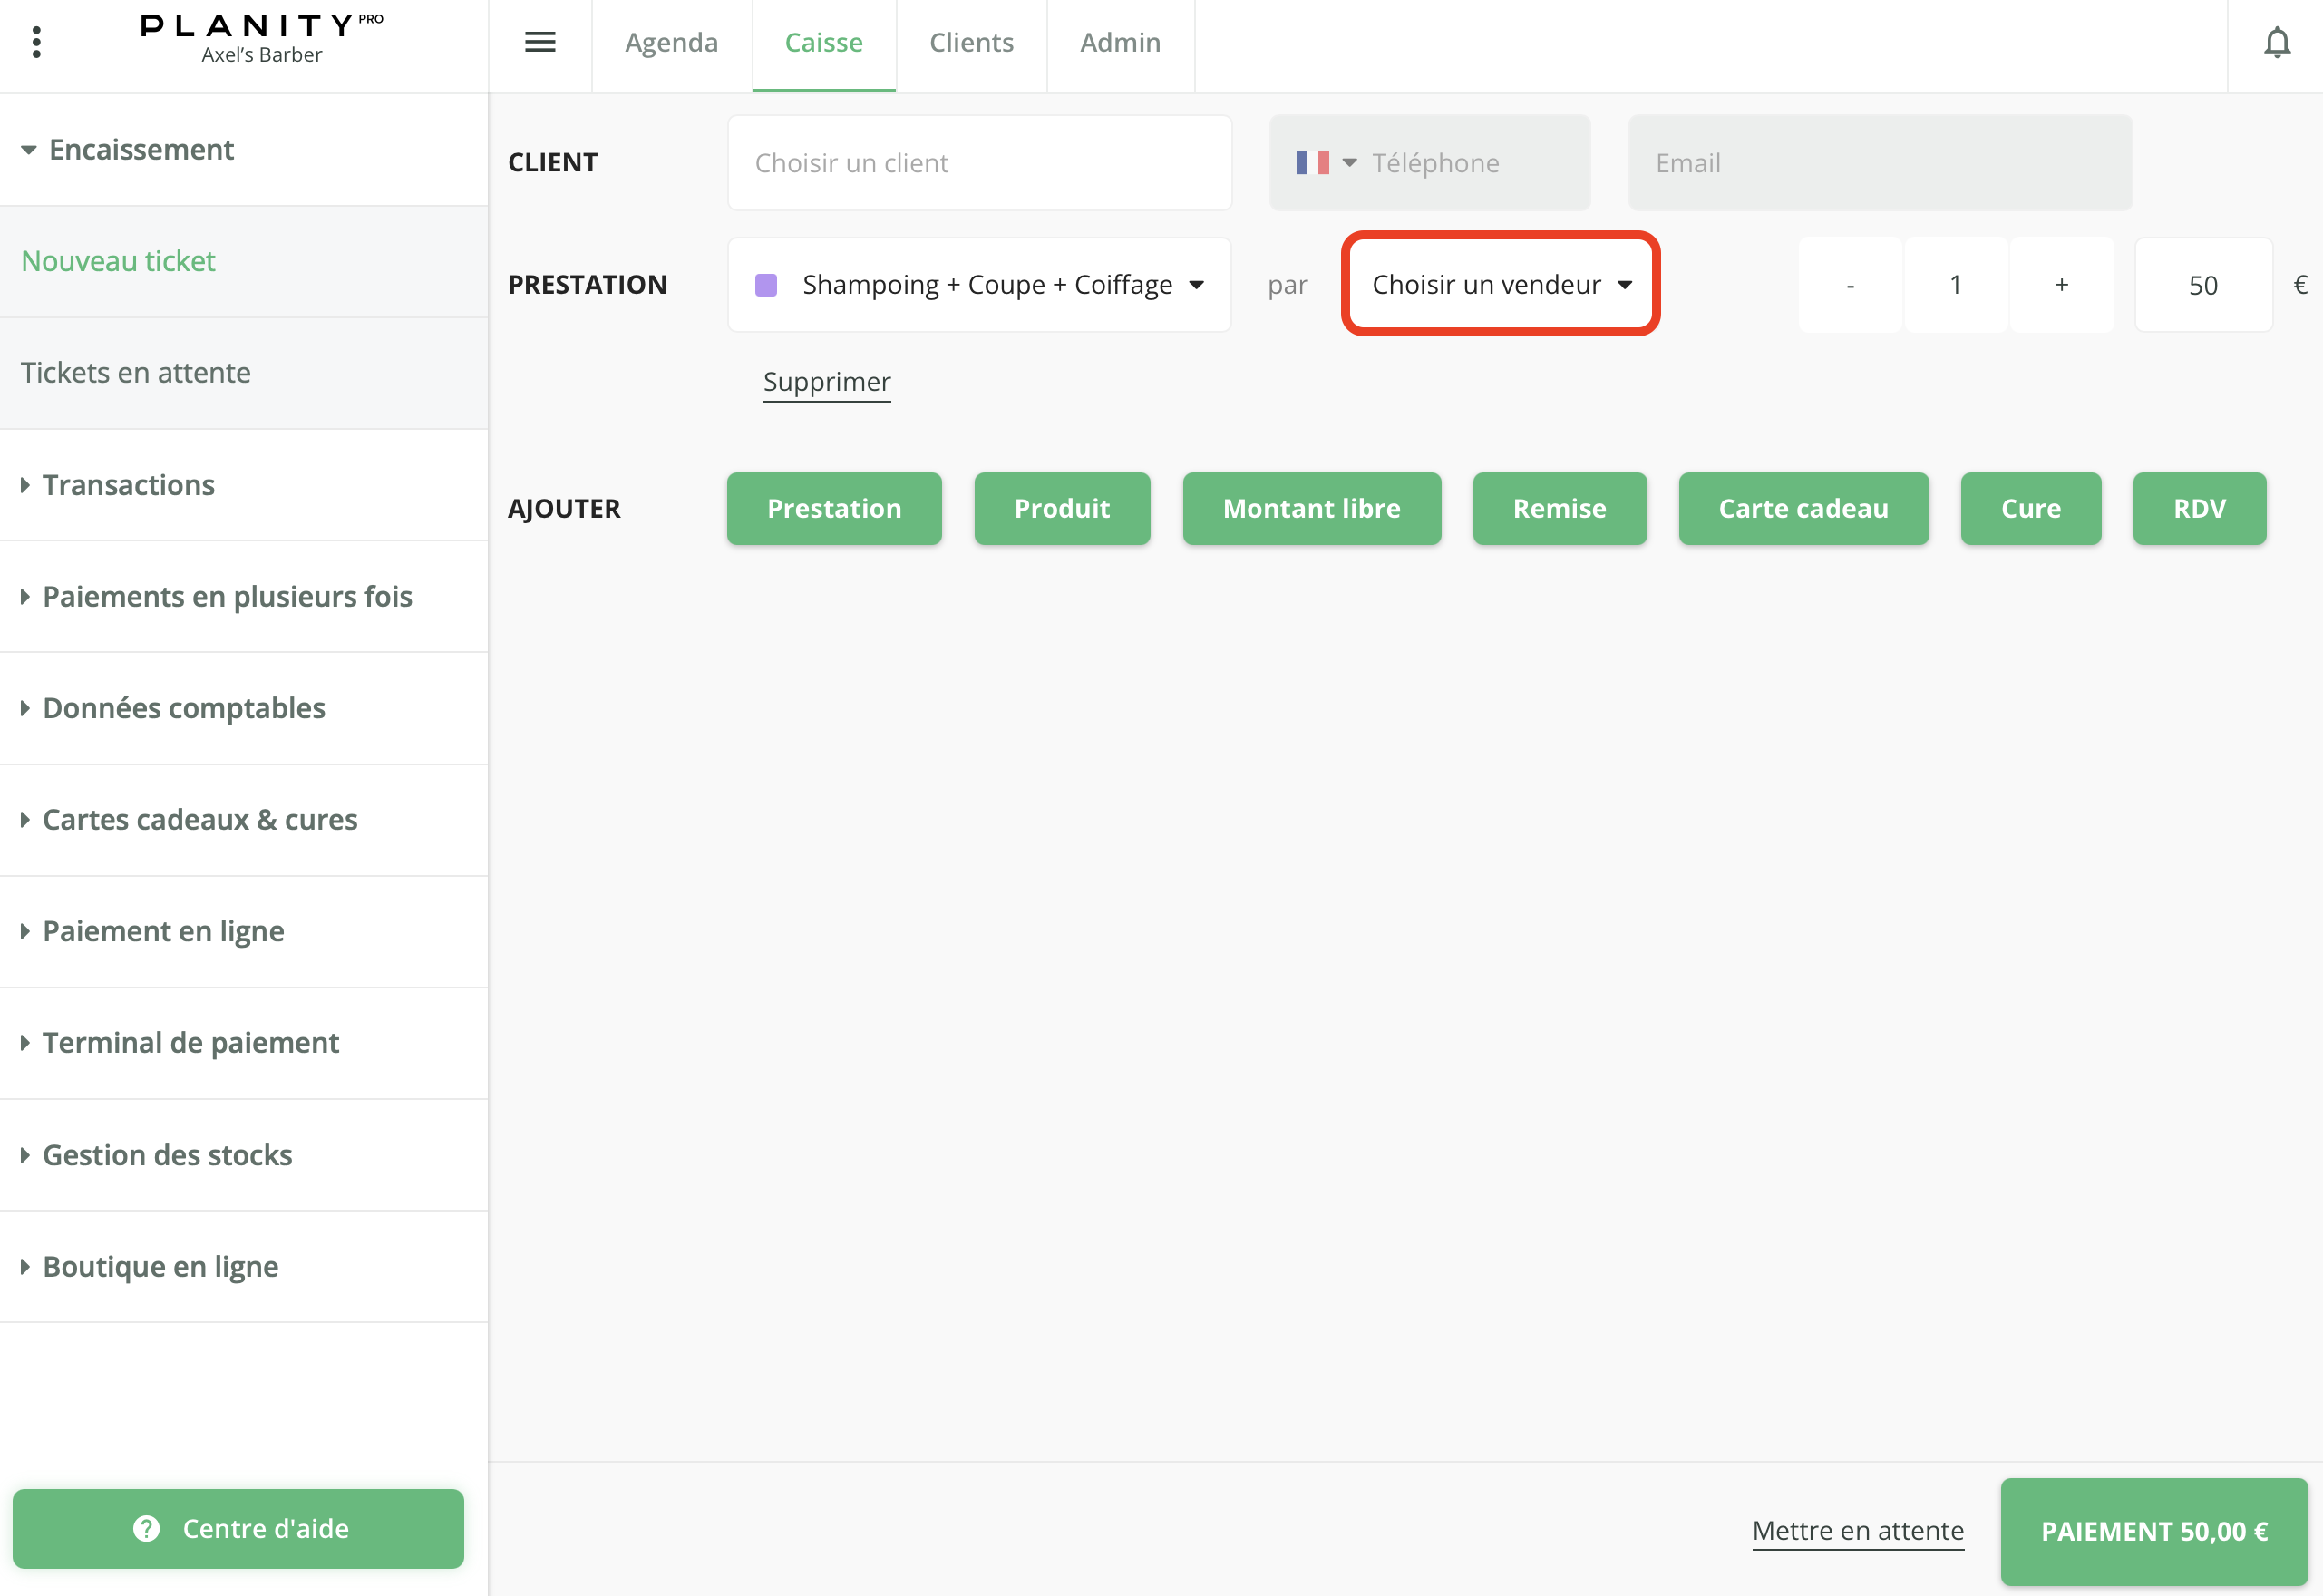Switch to the Clients tab
This screenshot has height=1596, width=2323.
[x=971, y=43]
